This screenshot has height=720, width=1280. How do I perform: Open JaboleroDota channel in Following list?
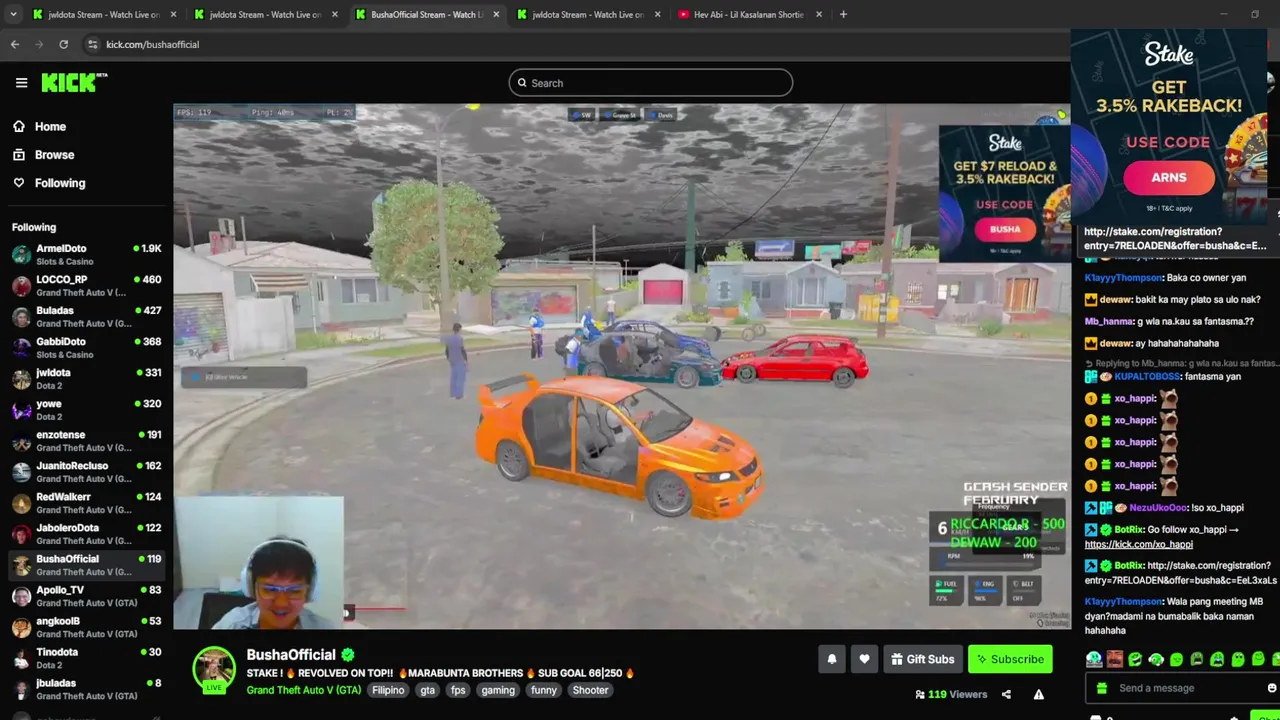[86, 534]
